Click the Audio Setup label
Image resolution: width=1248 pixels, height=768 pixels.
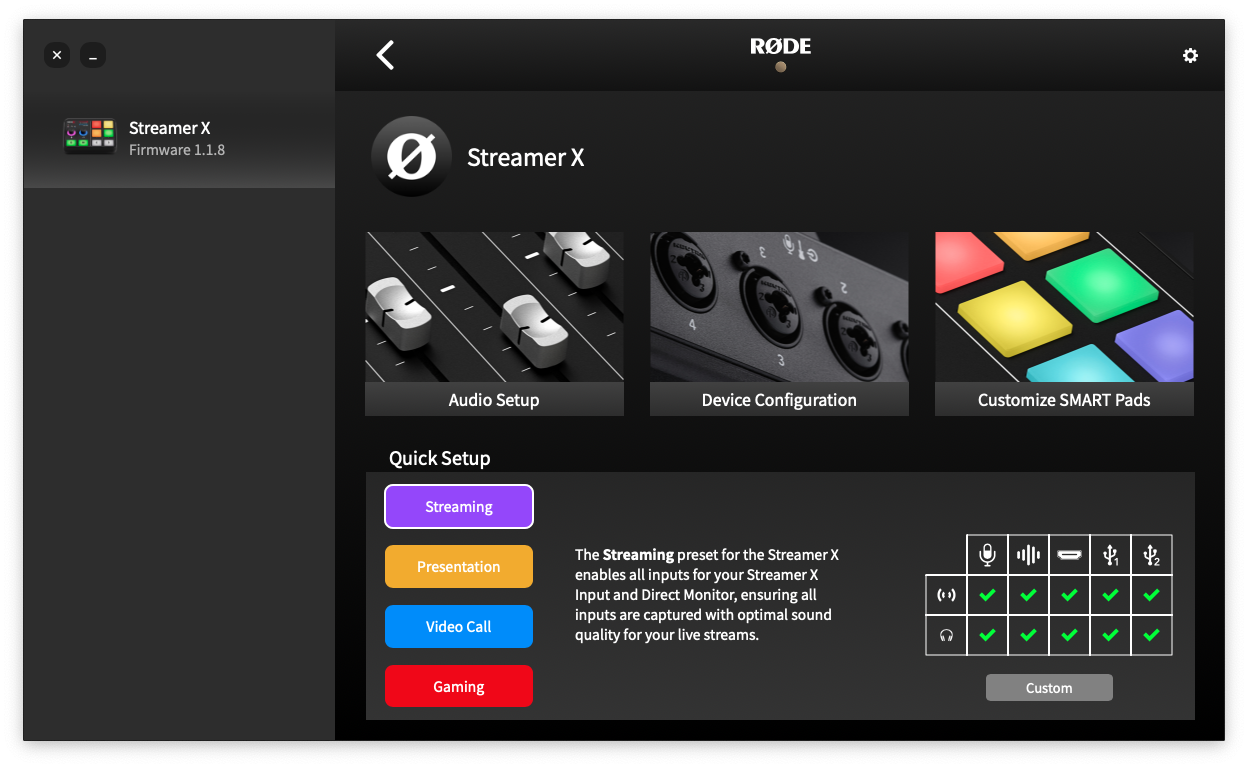click(x=494, y=400)
